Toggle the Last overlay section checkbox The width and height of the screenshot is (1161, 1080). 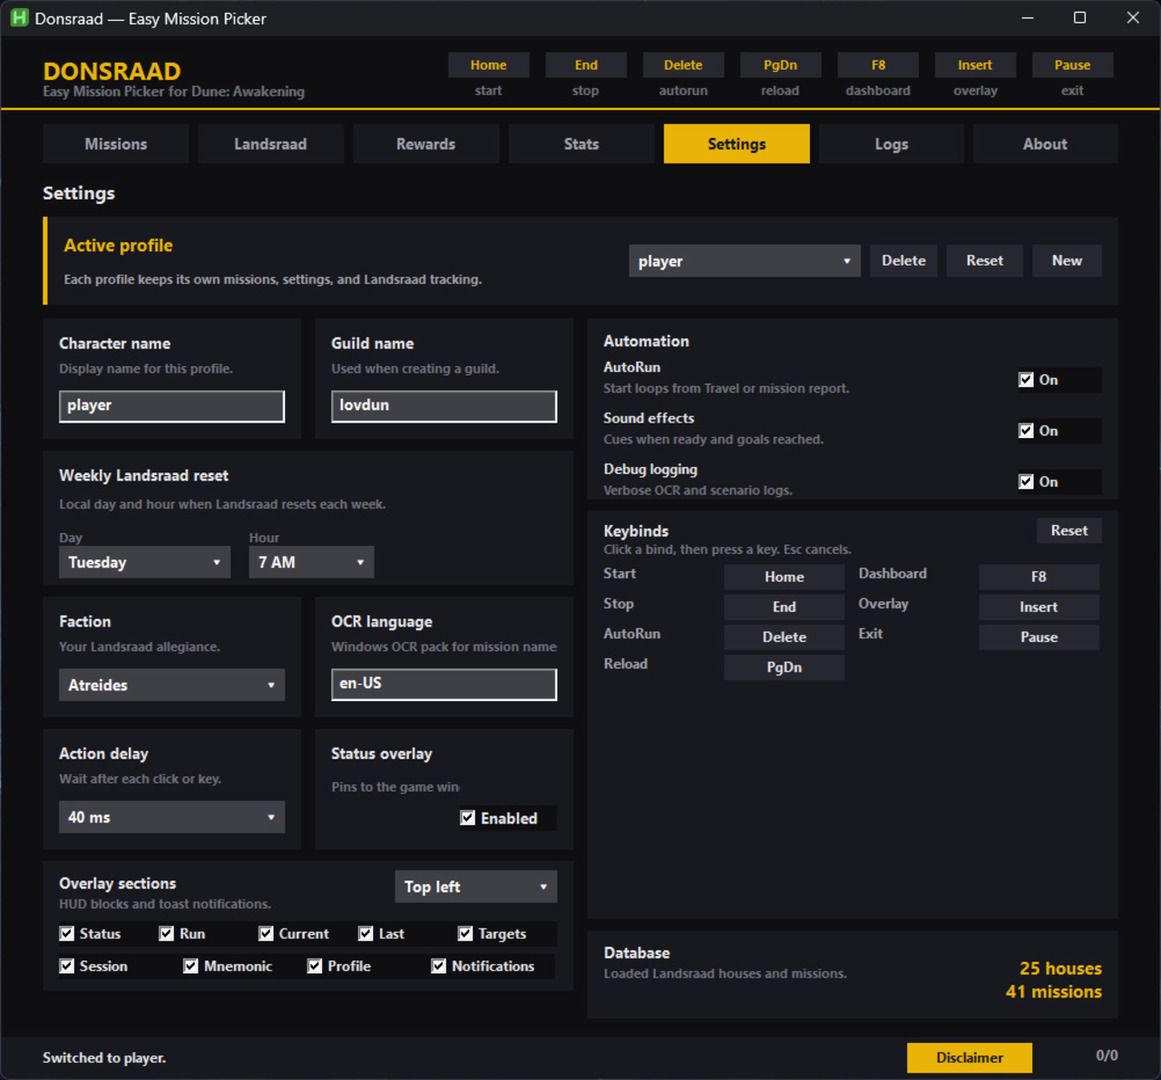pyautogui.click(x=366, y=933)
